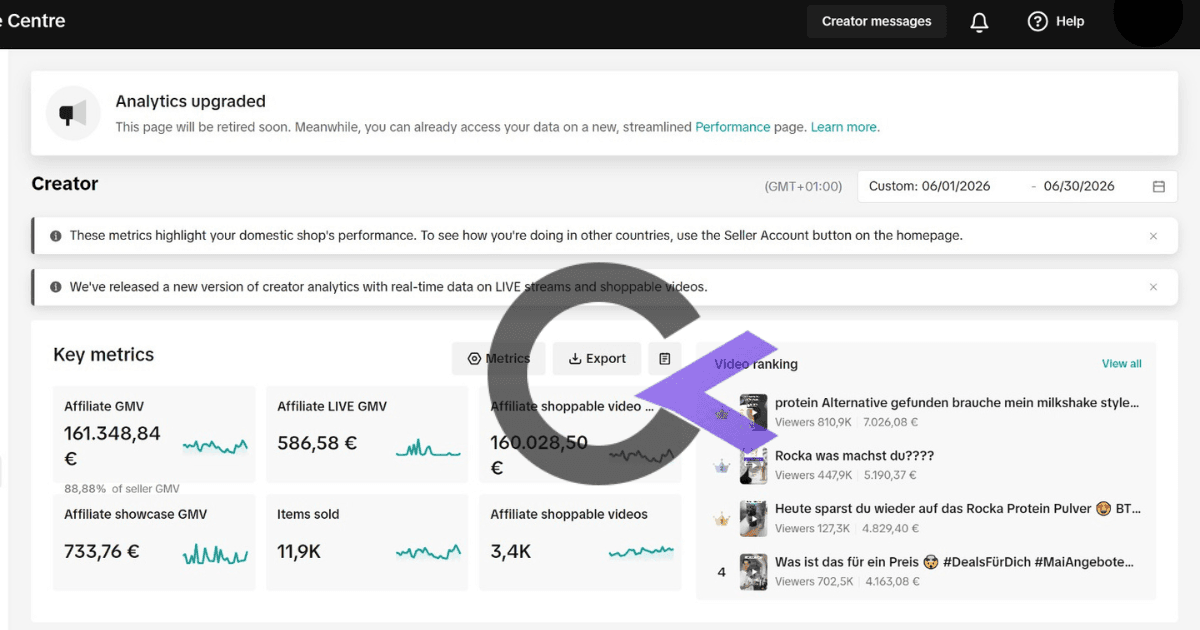The width and height of the screenshot is (1200, 630).
Task: Click 'Viewers 810,9K' stat text
Action: tap(813, 422)
